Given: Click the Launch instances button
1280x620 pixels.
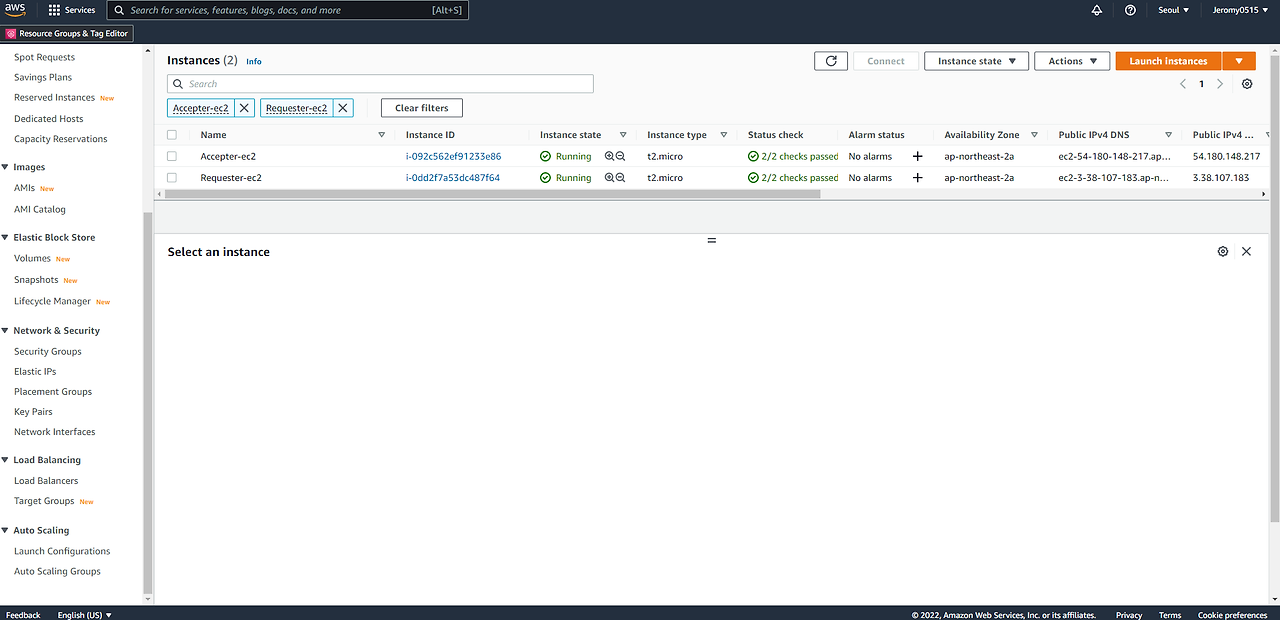Looking at the screenshot, I should coord(1169,61).
